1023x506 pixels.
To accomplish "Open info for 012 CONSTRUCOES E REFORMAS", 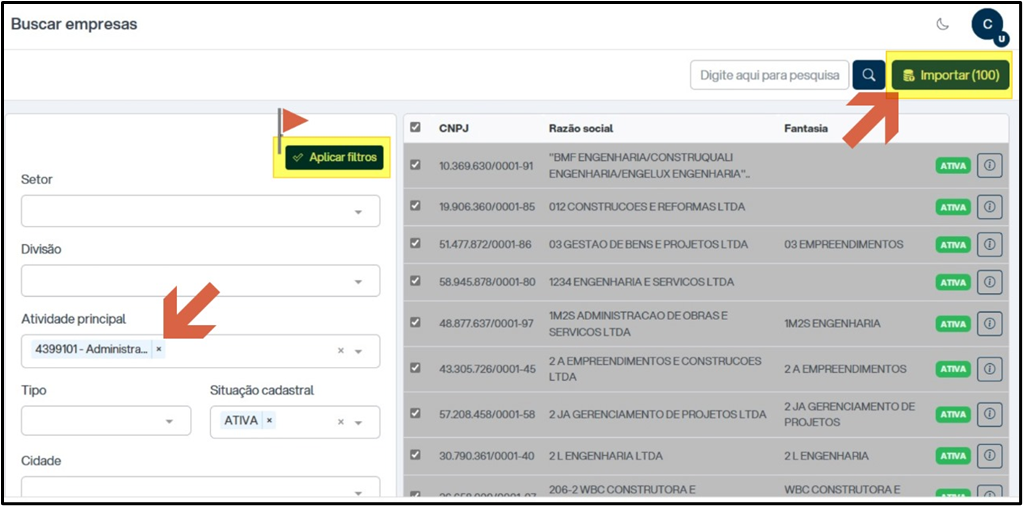I will pyautogui.click(x=989, y=207).
